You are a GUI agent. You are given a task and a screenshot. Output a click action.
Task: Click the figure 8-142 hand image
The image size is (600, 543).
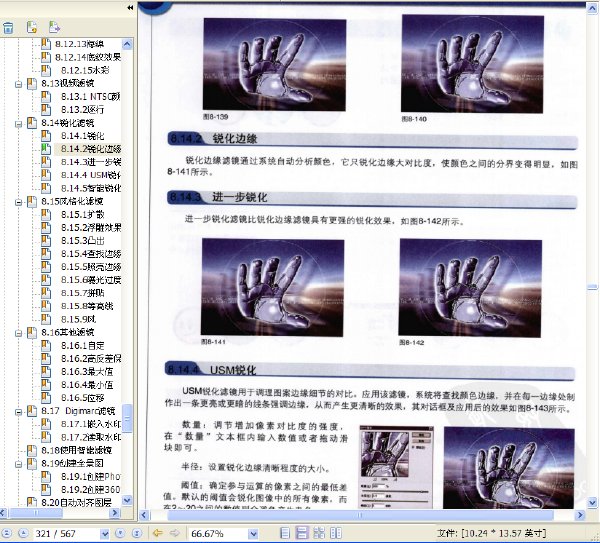pyautogui.click(x=470, y=288)
